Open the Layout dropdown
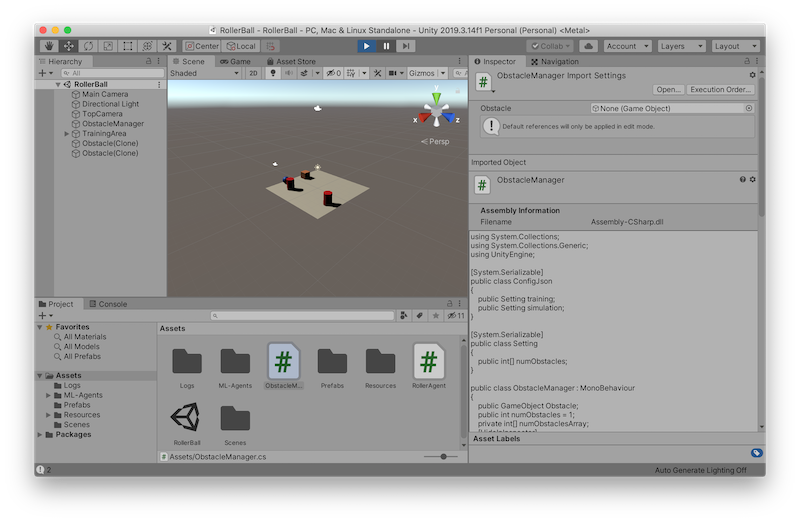The width and height of the screenshot is (800, 522). [735, 46]
